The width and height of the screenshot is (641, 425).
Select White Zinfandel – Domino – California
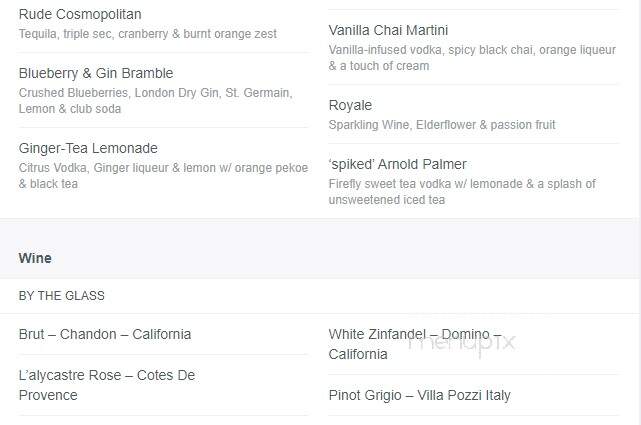click(415, 344)
